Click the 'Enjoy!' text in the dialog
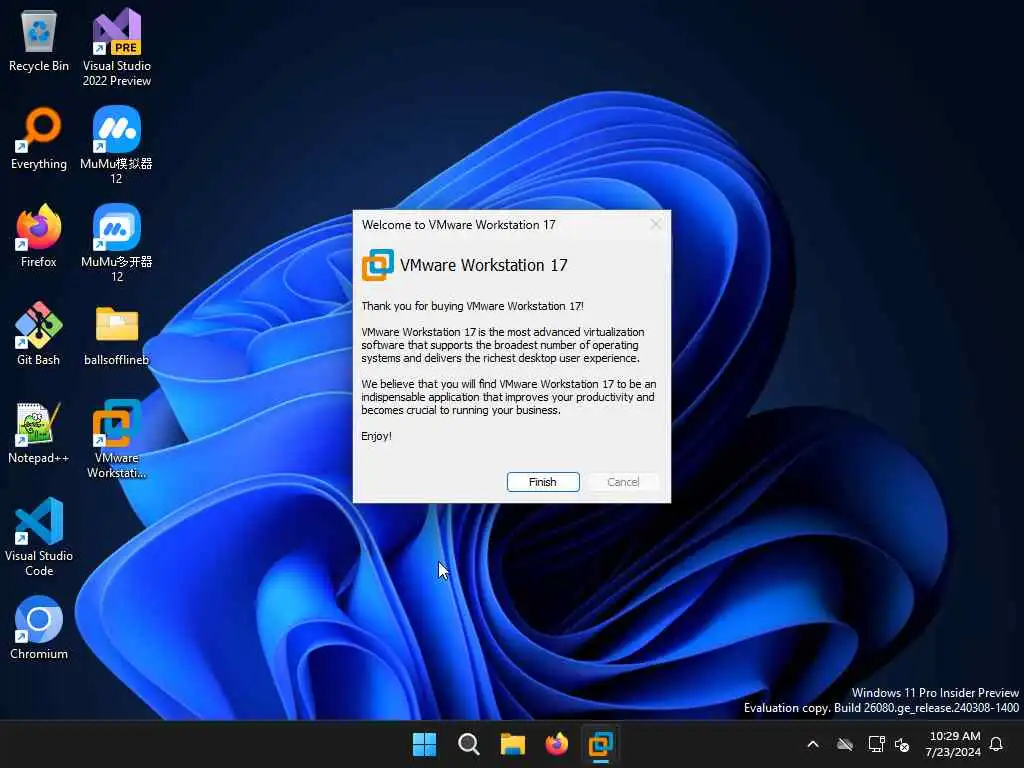This screenshot has width=1024, height=768. coord(376,436)
